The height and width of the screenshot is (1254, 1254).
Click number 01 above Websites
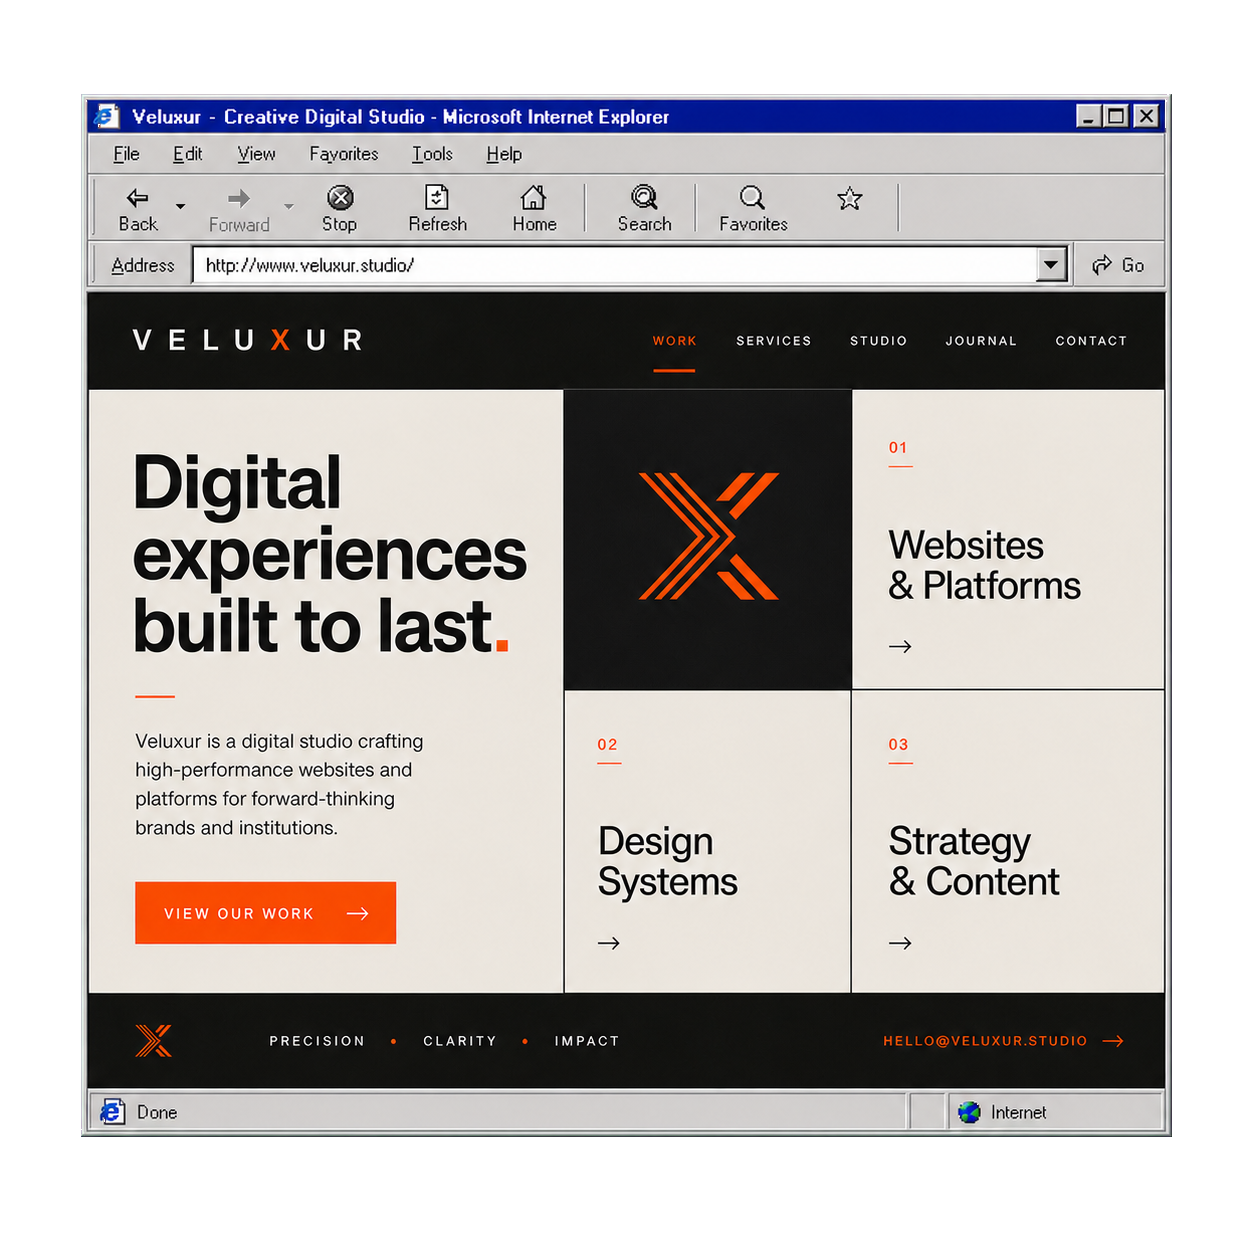pyautogui.click(x=898, y=448)
